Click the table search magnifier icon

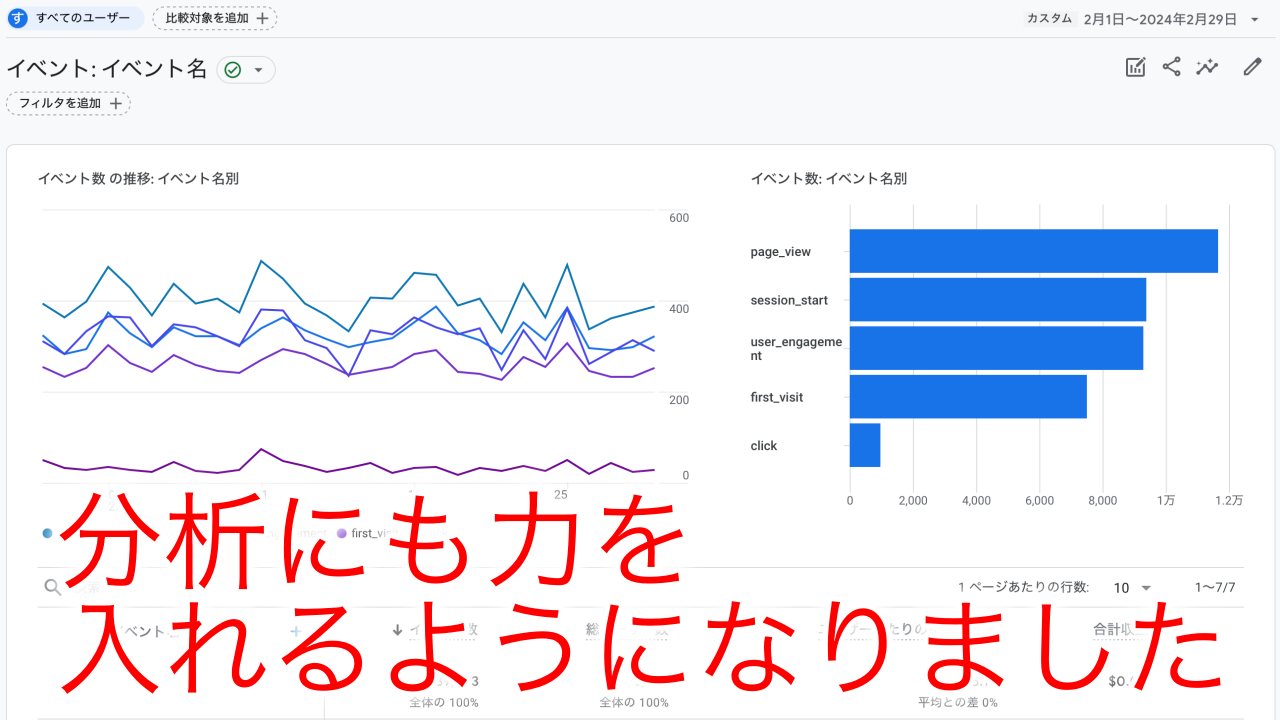pos(53,587)
